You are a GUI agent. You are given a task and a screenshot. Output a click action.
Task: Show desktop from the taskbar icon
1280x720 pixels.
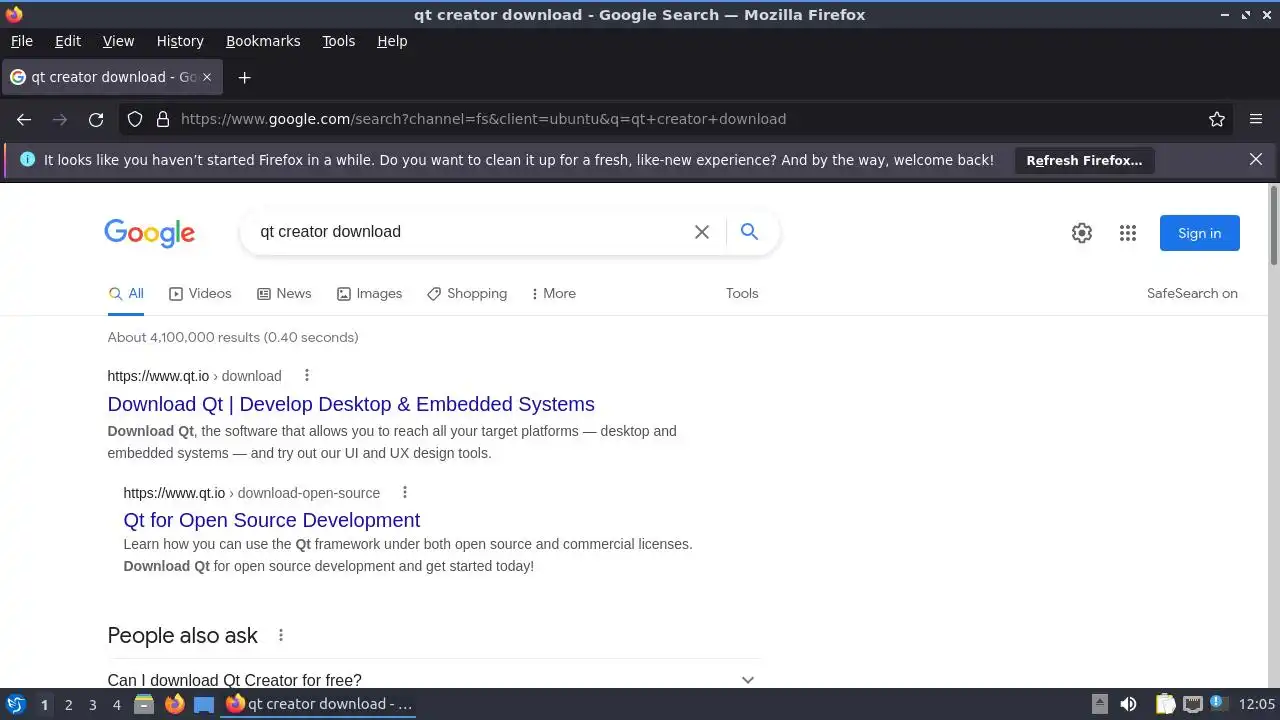(204, 704)
